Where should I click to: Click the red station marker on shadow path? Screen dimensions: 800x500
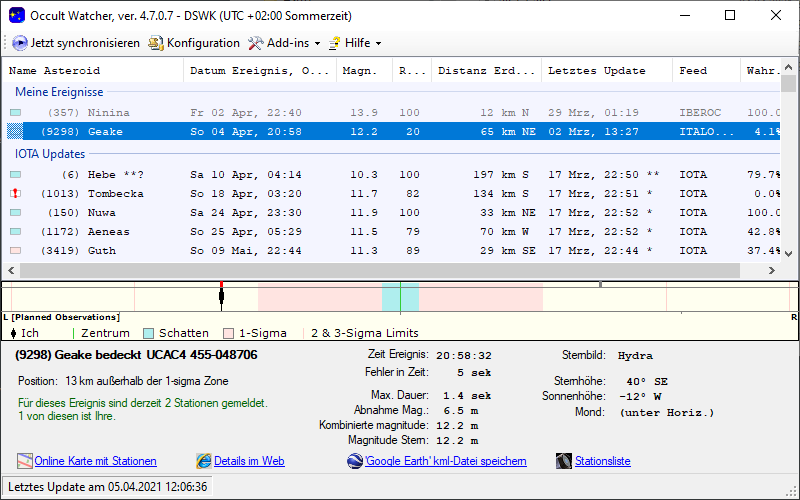pyautogui.click(x=221, y=287)
